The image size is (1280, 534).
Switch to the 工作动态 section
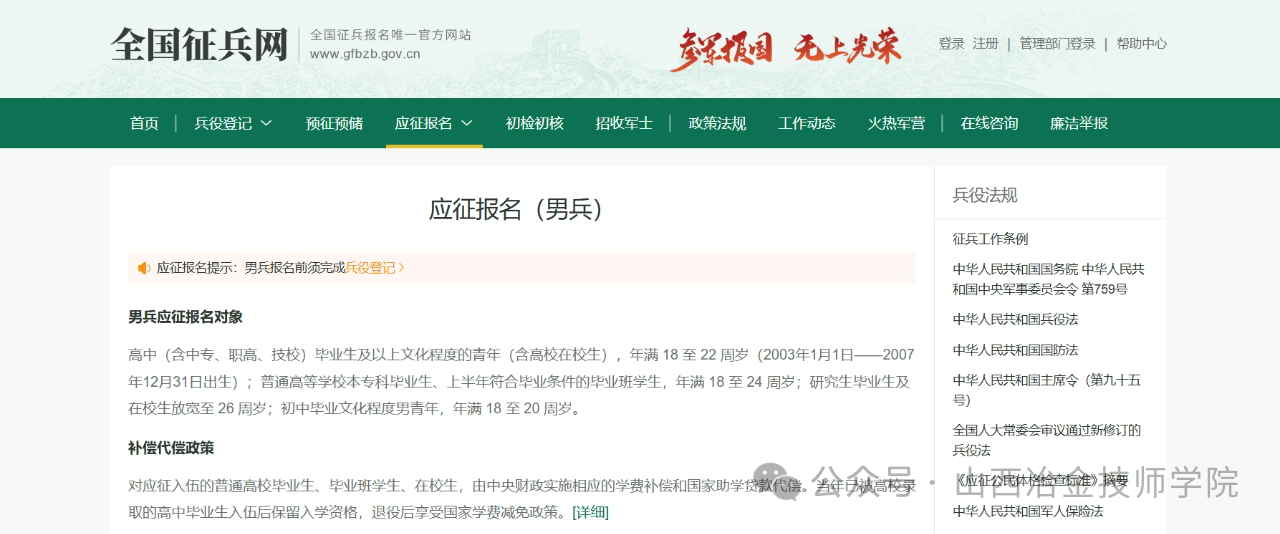point(807,124)
